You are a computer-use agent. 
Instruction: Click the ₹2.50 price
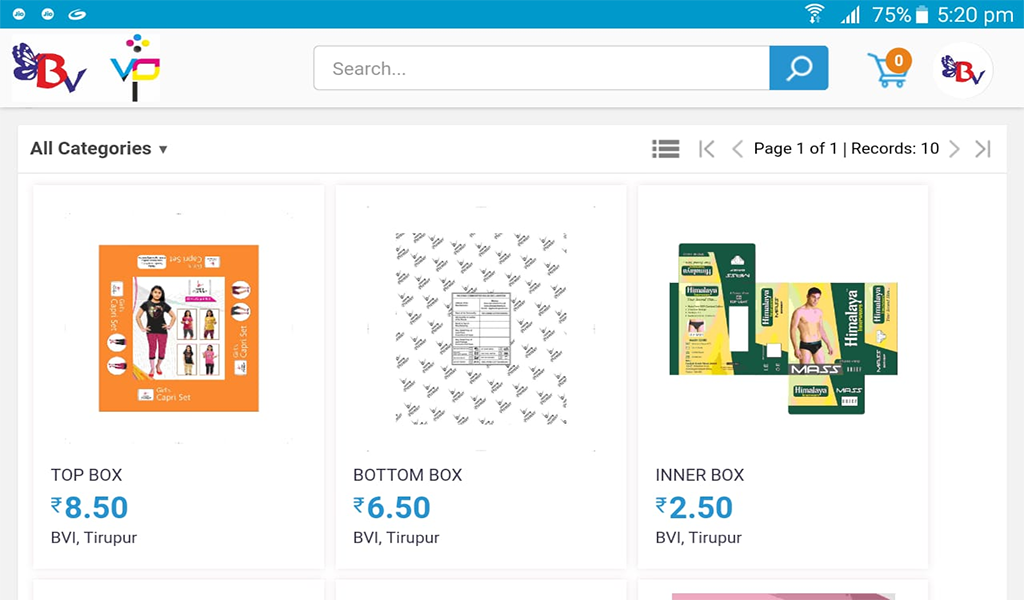(694, 507)
